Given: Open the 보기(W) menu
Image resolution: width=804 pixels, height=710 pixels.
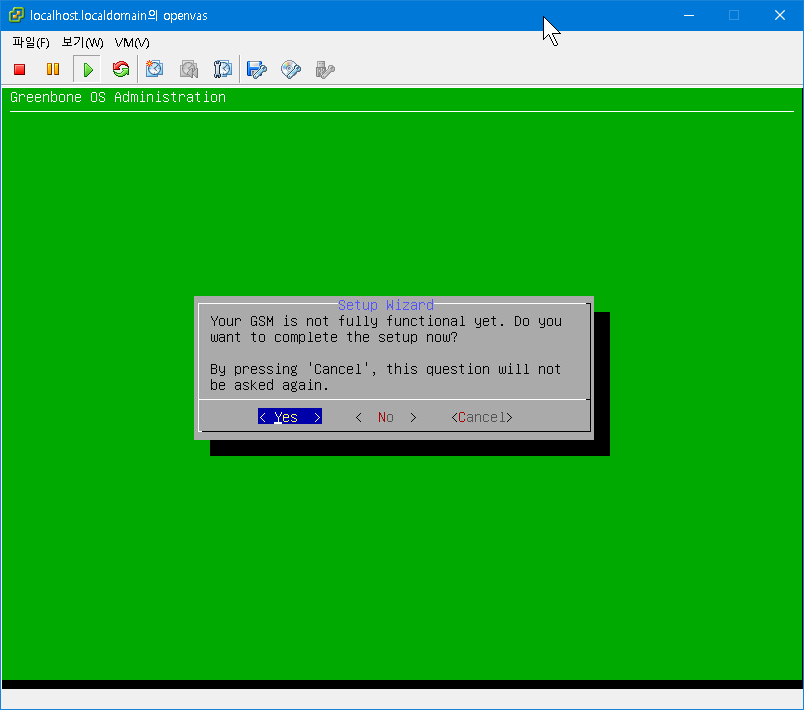Looking at the screenshot, I should point(83,43).
